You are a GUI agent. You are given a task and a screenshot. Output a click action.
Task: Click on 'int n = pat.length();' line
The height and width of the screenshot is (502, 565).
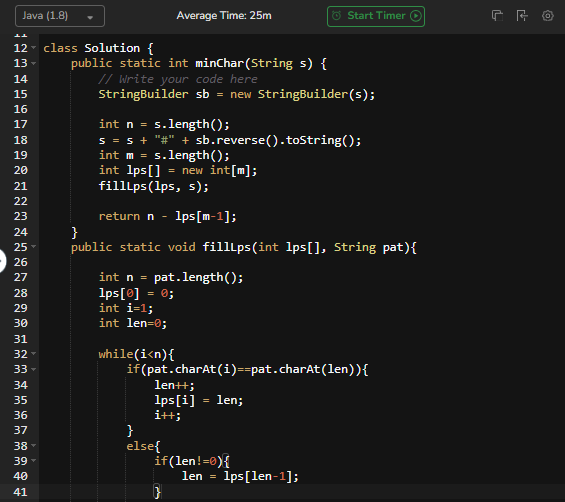point(171,277)
